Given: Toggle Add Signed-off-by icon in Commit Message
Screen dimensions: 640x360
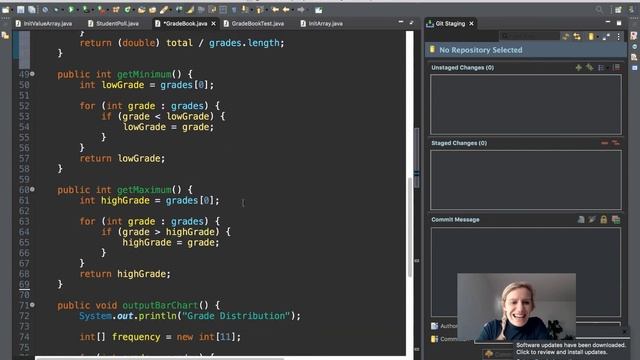Looking at the screenshot, I should (x=592, y=220).
